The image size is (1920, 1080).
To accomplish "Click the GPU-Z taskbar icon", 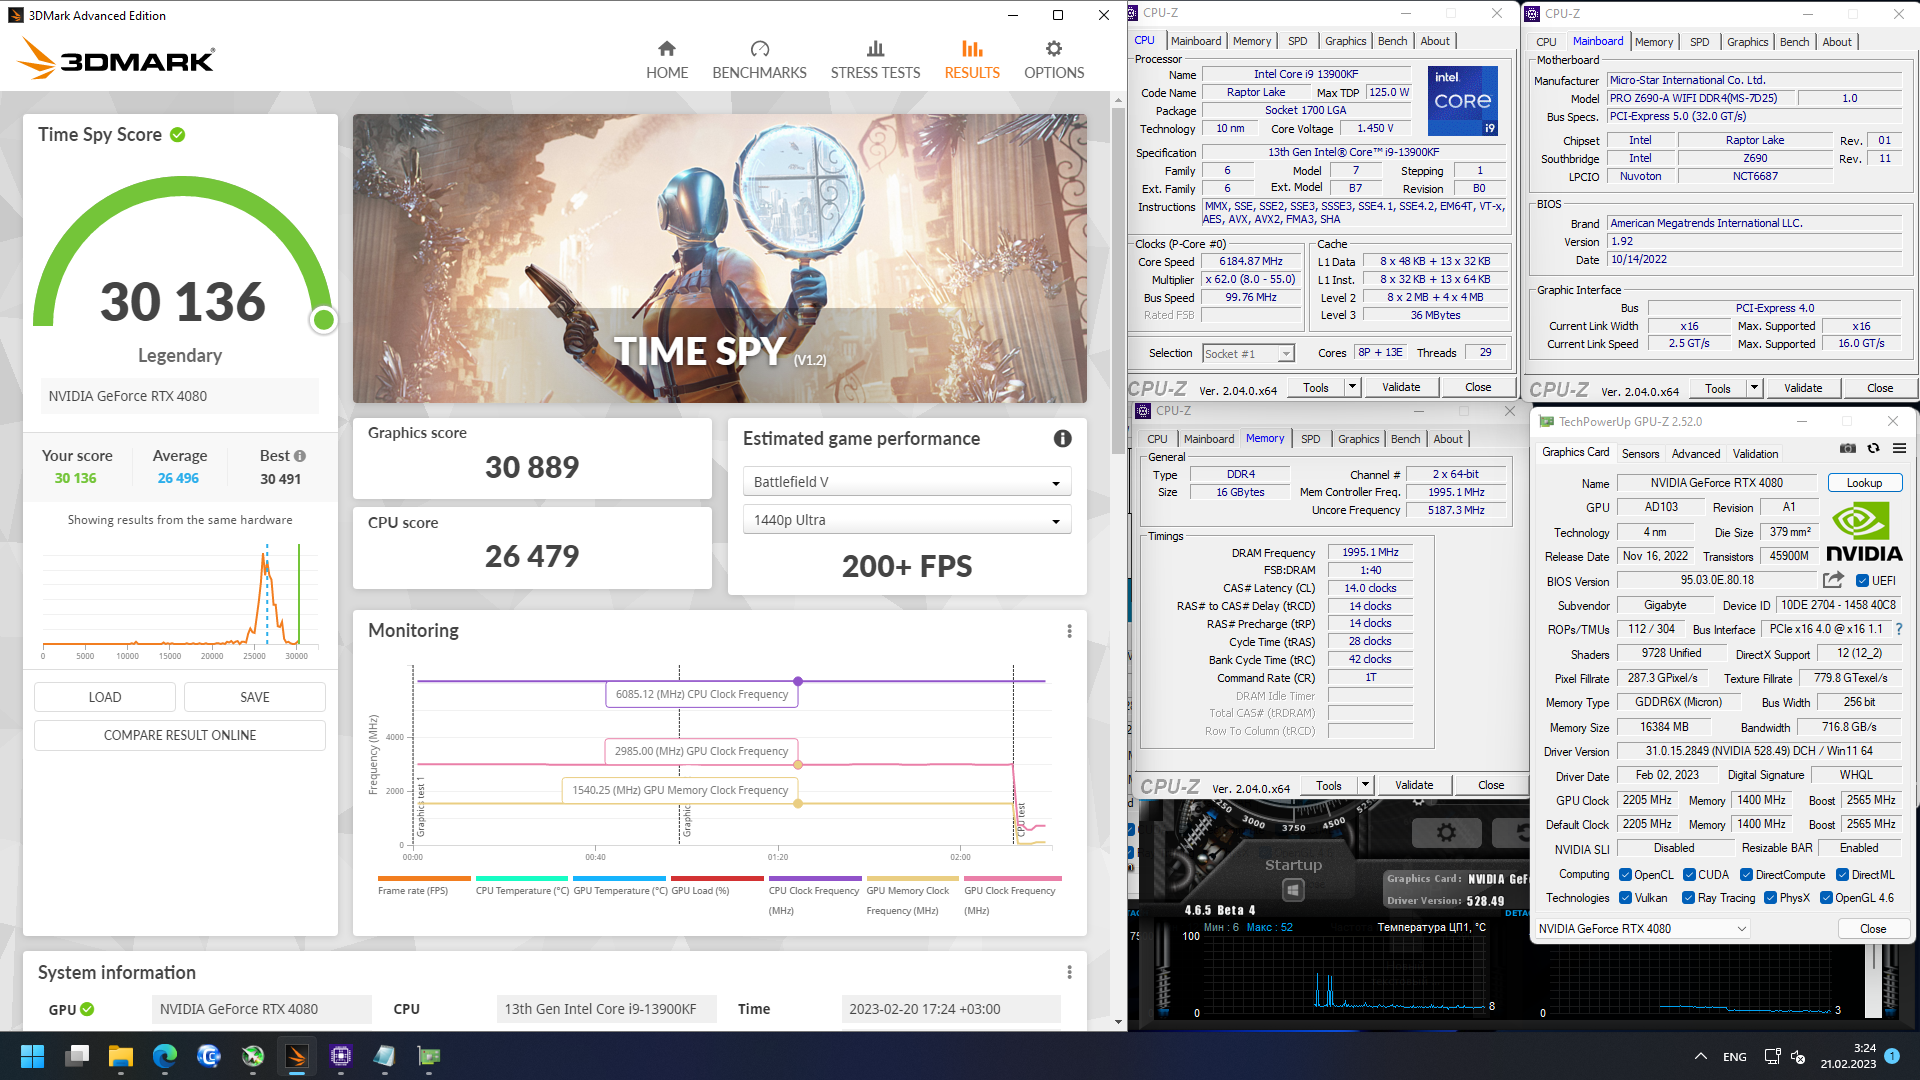I will point(429,1056).
